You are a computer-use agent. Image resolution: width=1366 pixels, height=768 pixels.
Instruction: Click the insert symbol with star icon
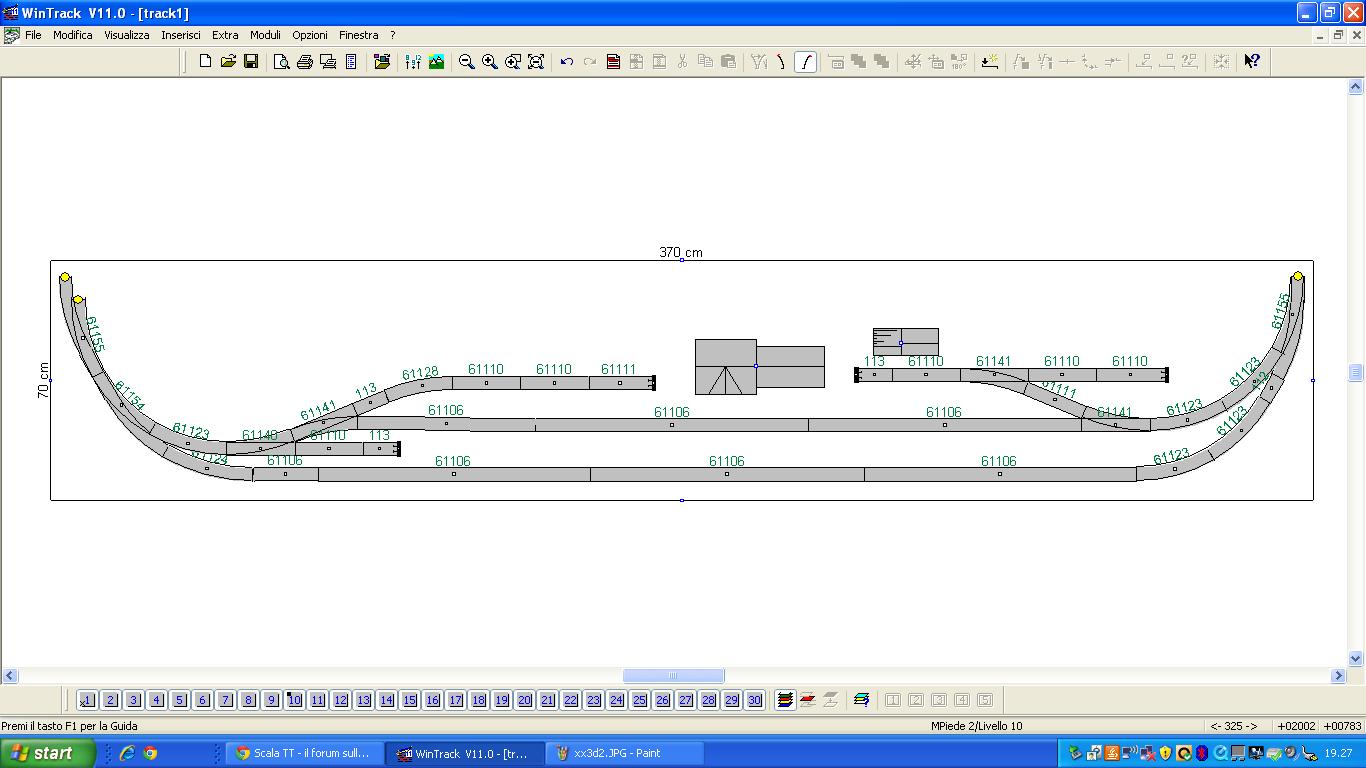pyautogui.click(x=990, y=61)
